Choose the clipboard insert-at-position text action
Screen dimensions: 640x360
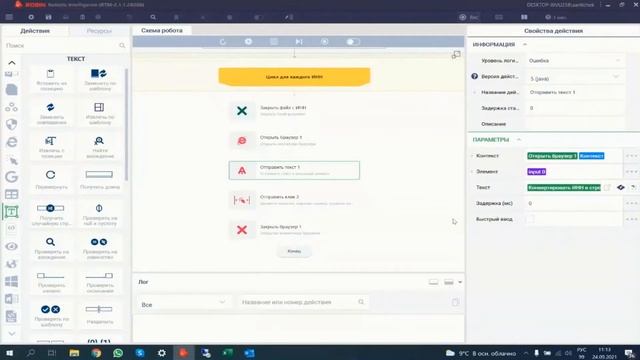(x=51, y=80)
